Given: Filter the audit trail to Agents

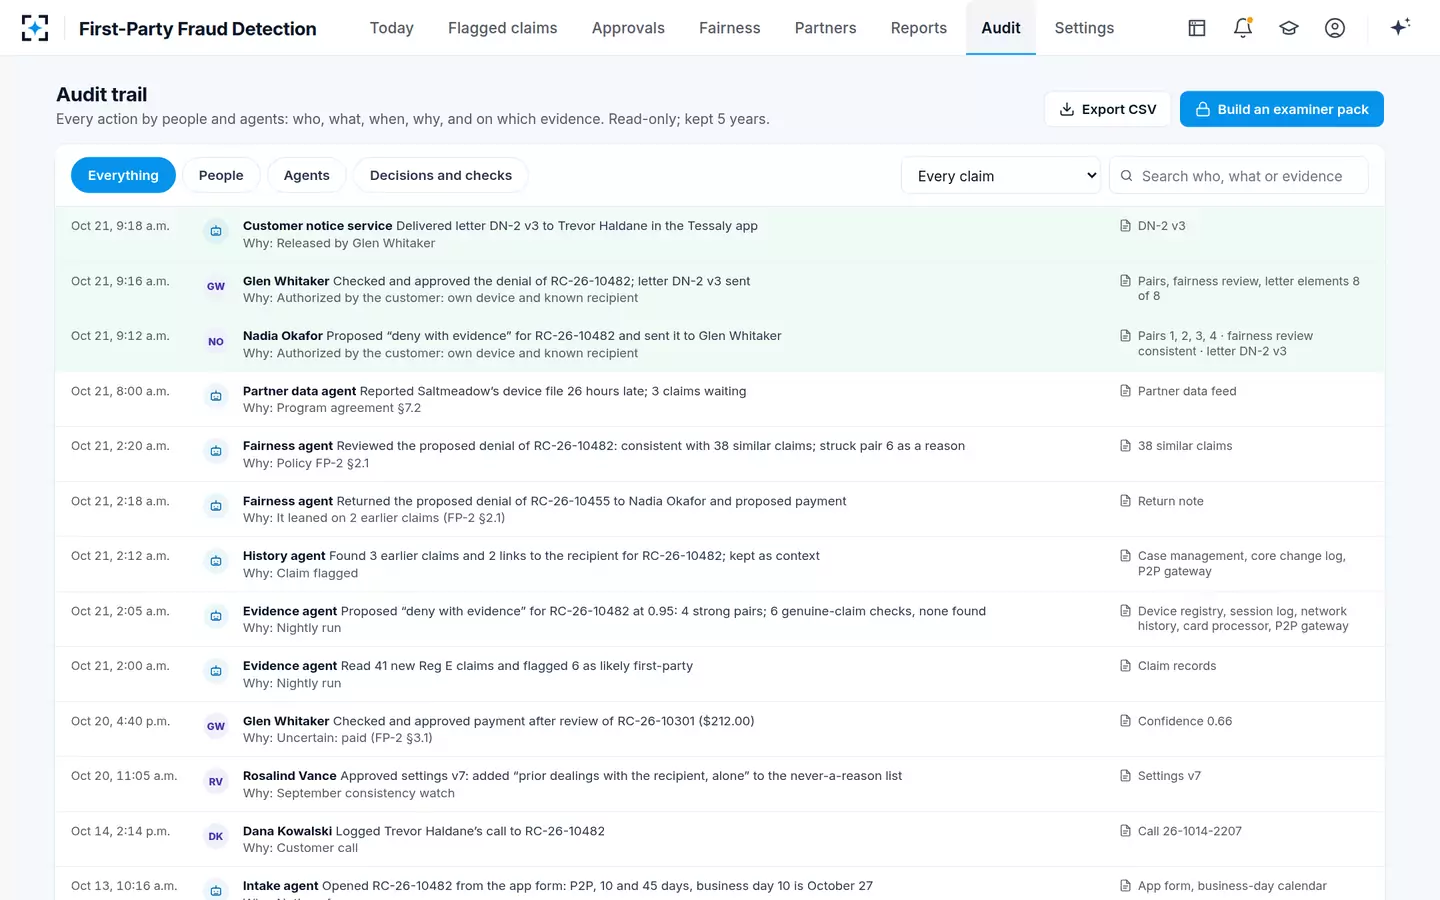Looking at the screenshot, I should pyautogui.click(x=306, y=175).
